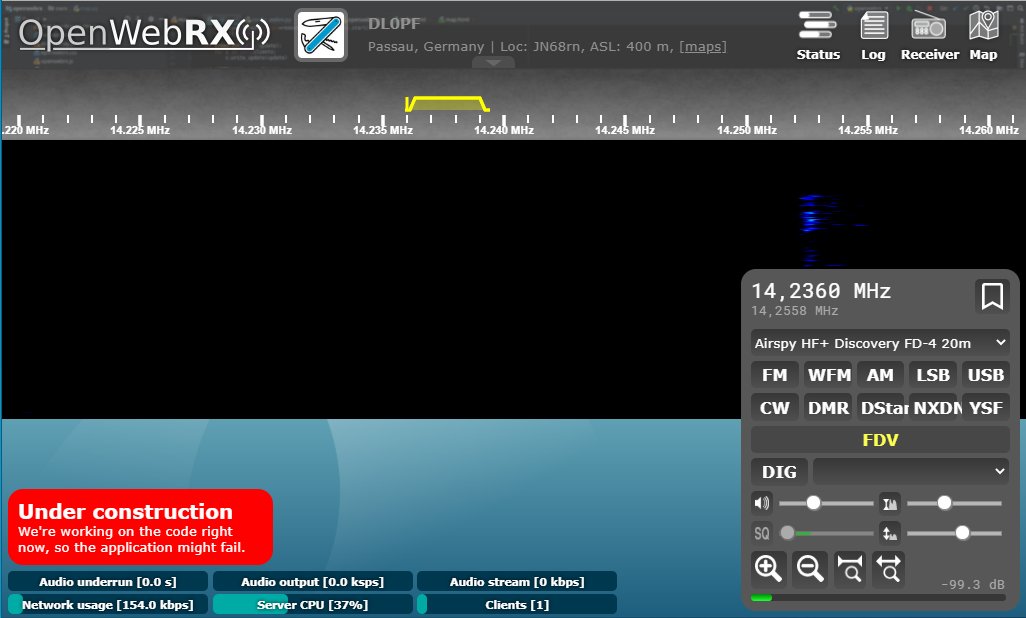This screenshot has height=618, width=1026.
Task: Select NXDN digital voice mode
Action: pos(932,408)
